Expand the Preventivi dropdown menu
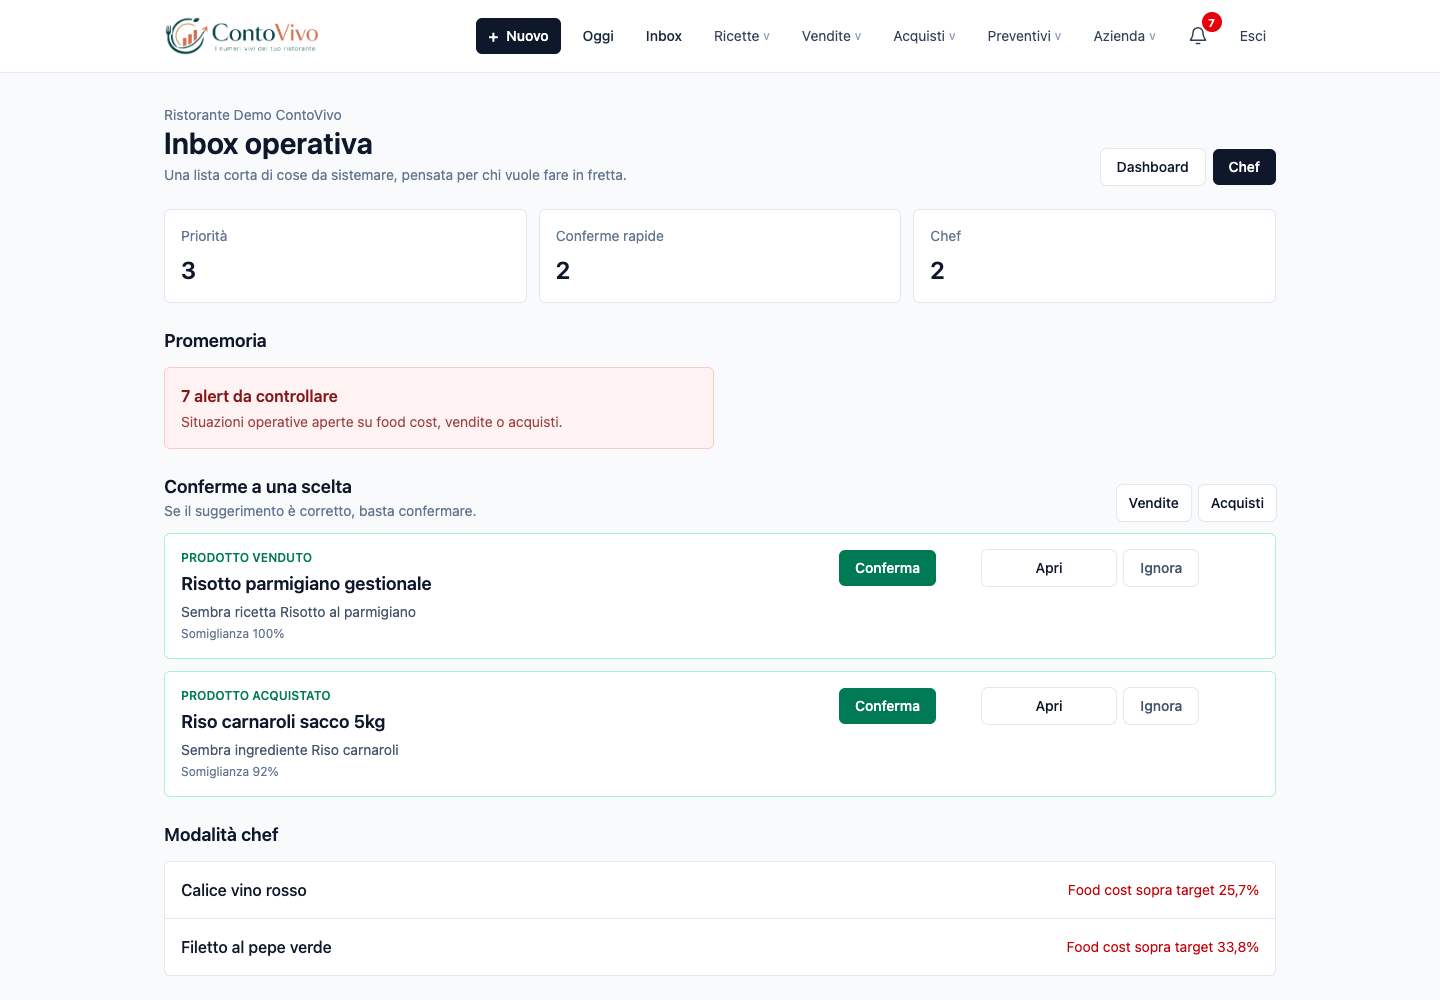 (1024, 36)
